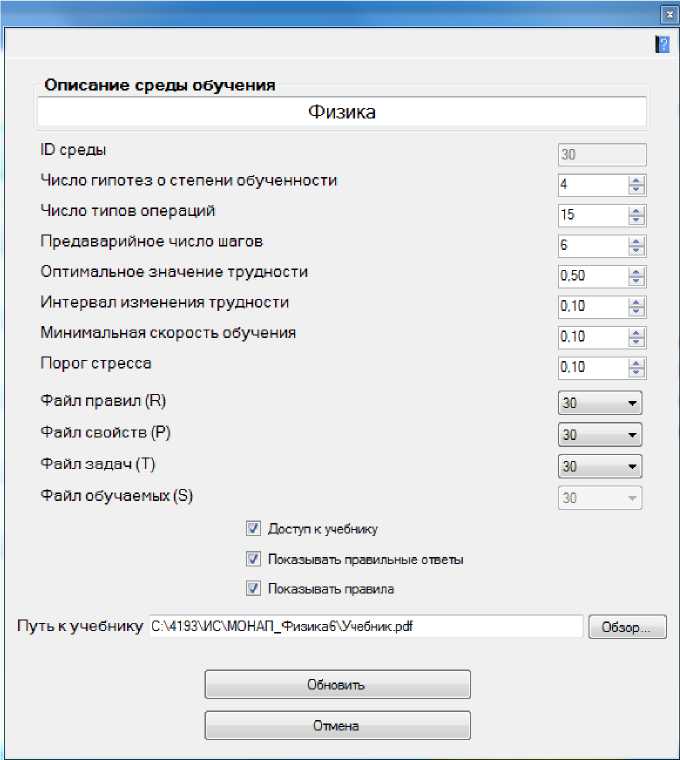Click the Отмена button
The width and height of the screenshot is (680, 760).
pos(337,726)
